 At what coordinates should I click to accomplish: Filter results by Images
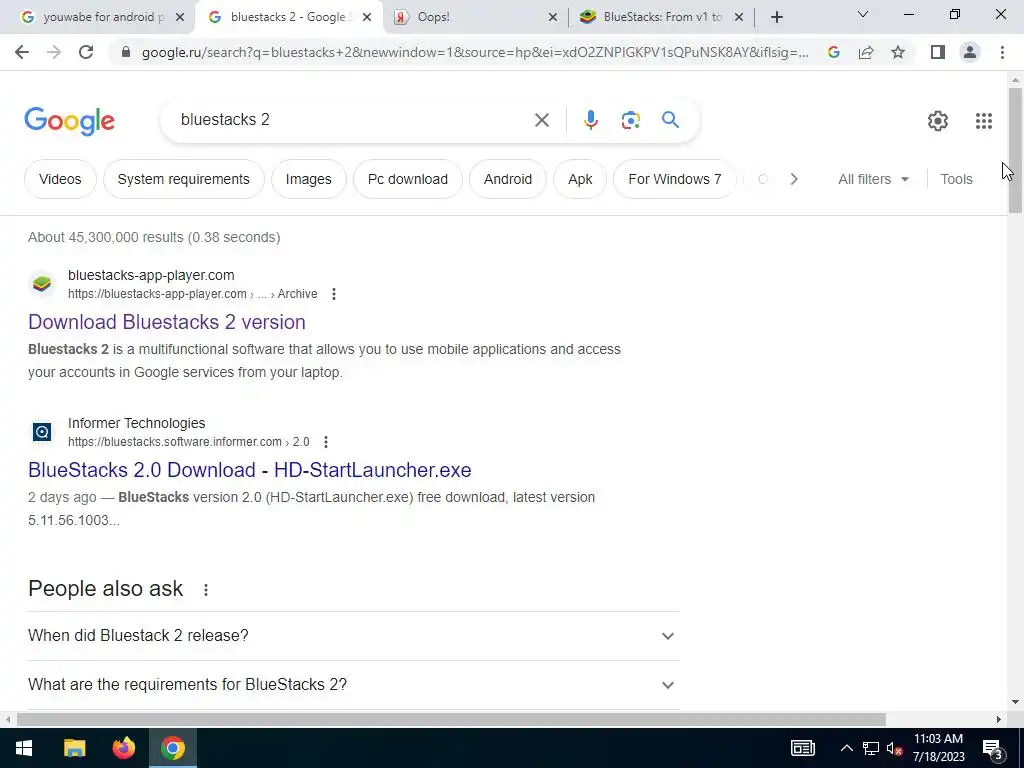coord(308,179)
